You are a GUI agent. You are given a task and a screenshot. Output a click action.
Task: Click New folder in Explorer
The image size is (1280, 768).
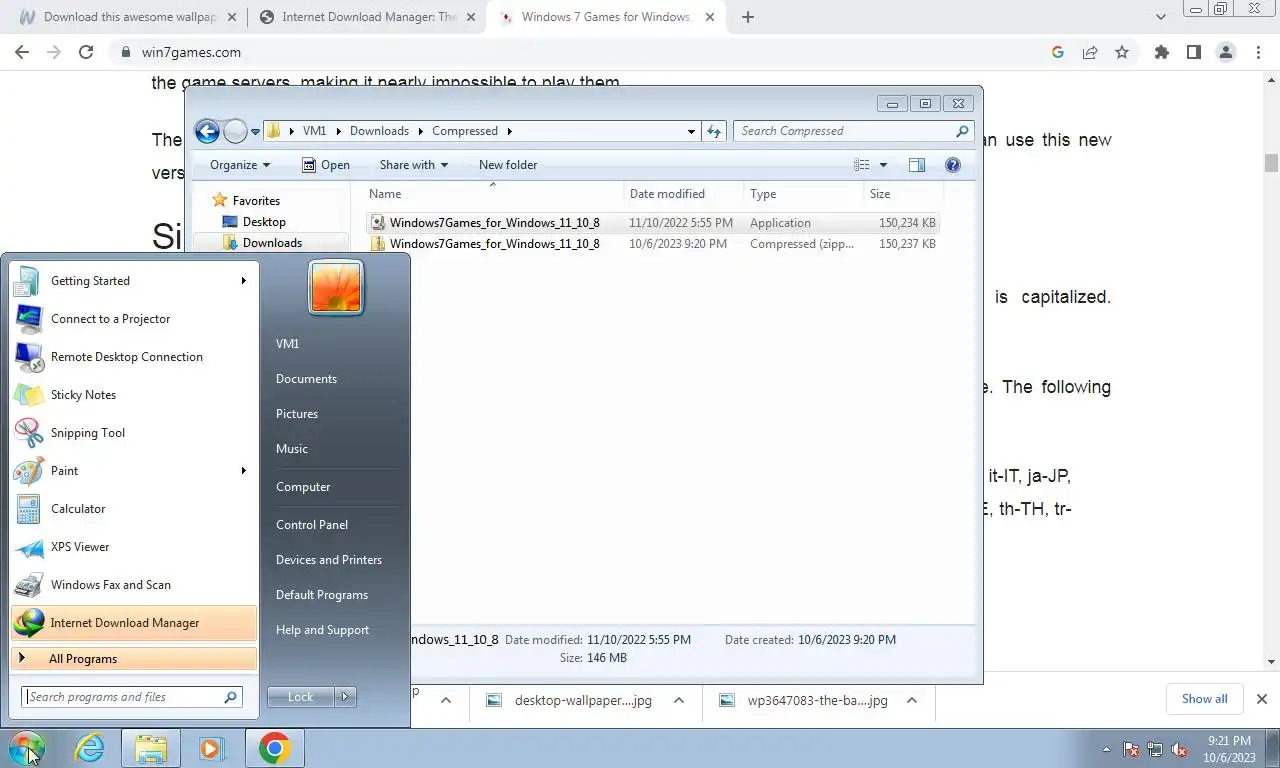pos(508,165)
